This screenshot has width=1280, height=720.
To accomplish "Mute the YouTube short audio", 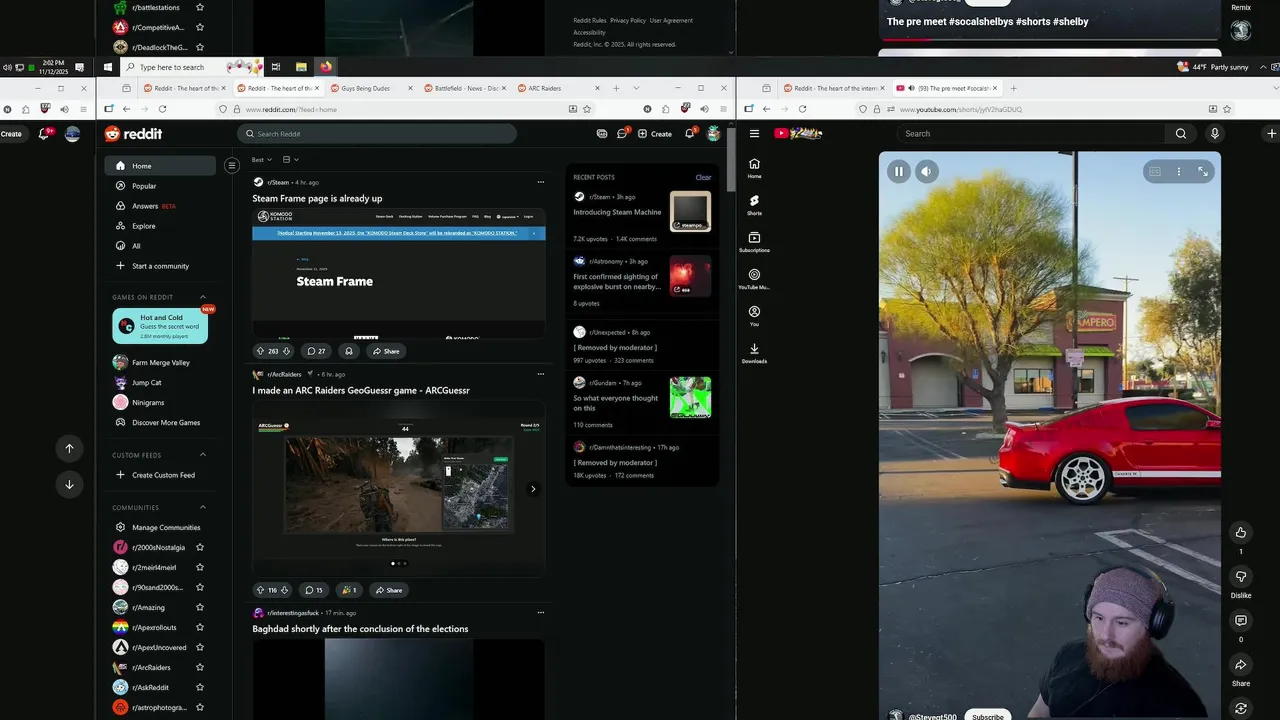I will [x=926, y=171].
